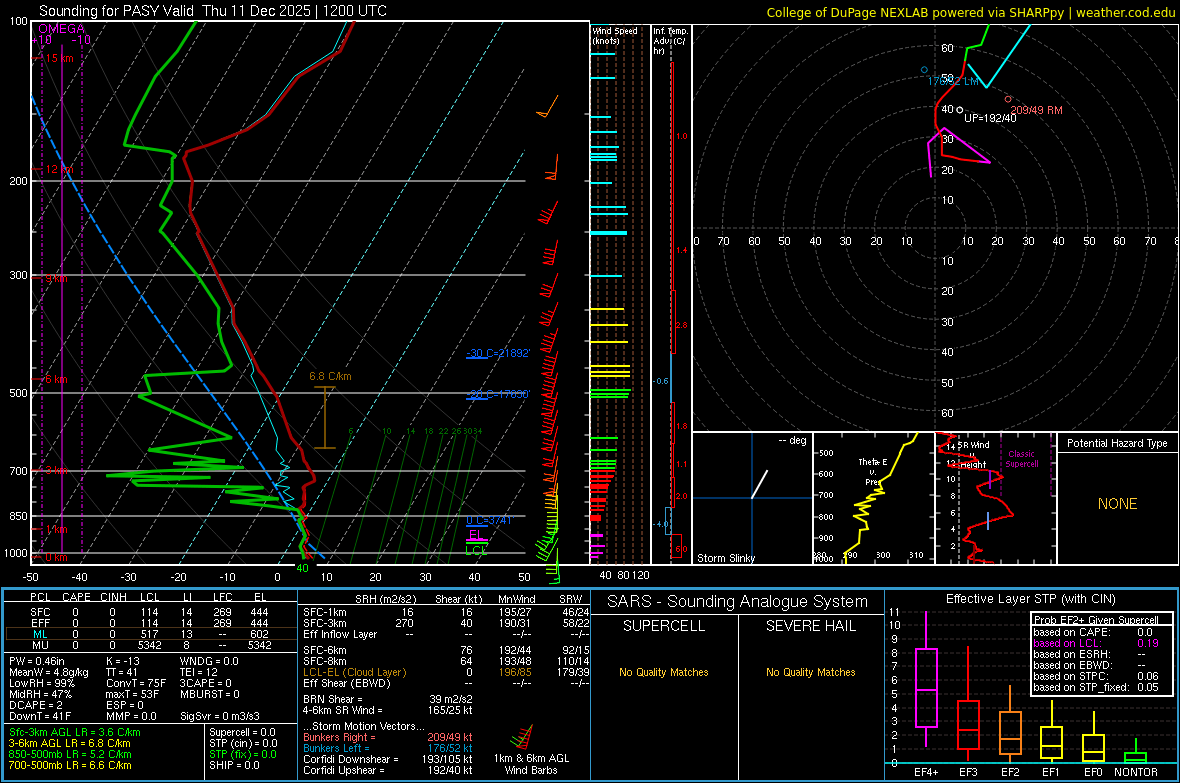
Task: Click the 'MeanW = 4.8g/kg' value
Action: tap(48, 672)
